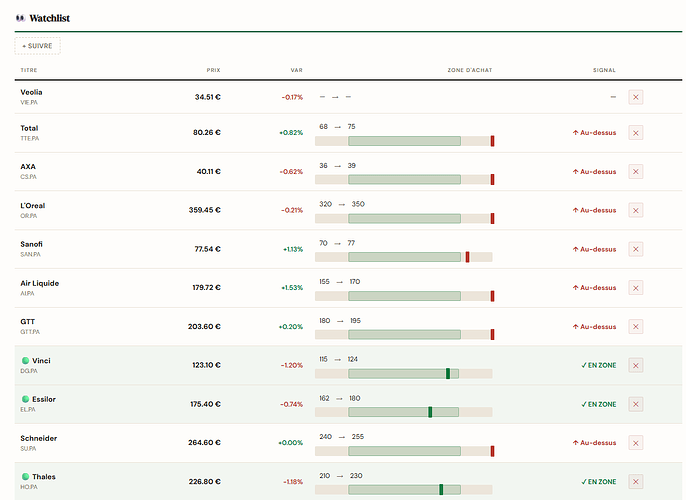Viewport: 686px width, 500px height.
Task: Remove Air Liquide row
Action: [636, 288]
